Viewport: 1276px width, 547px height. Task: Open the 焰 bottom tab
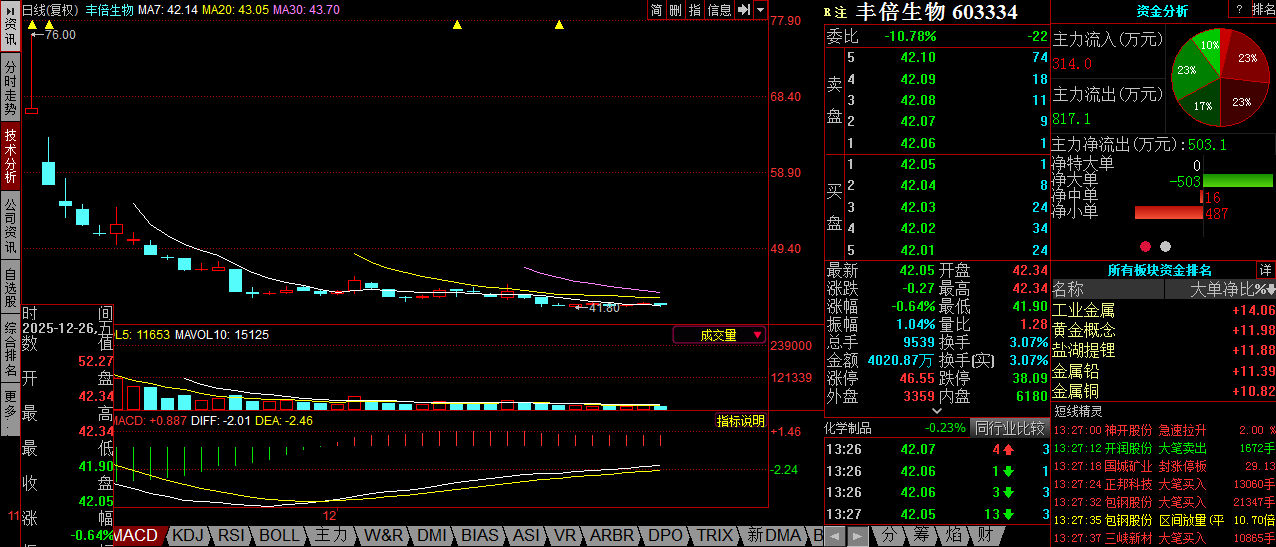(x=954, y=536)
